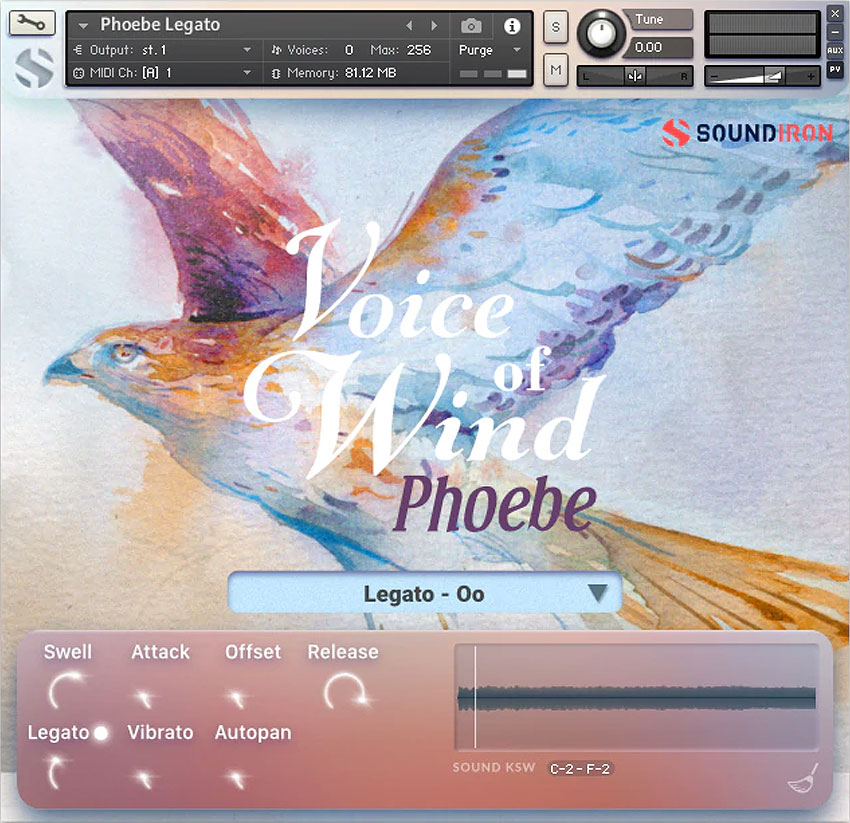Image resolution: width=850 pixels, height=823 pixels.
Task: Click the MIDI channel icon
Action: [79, 73]
